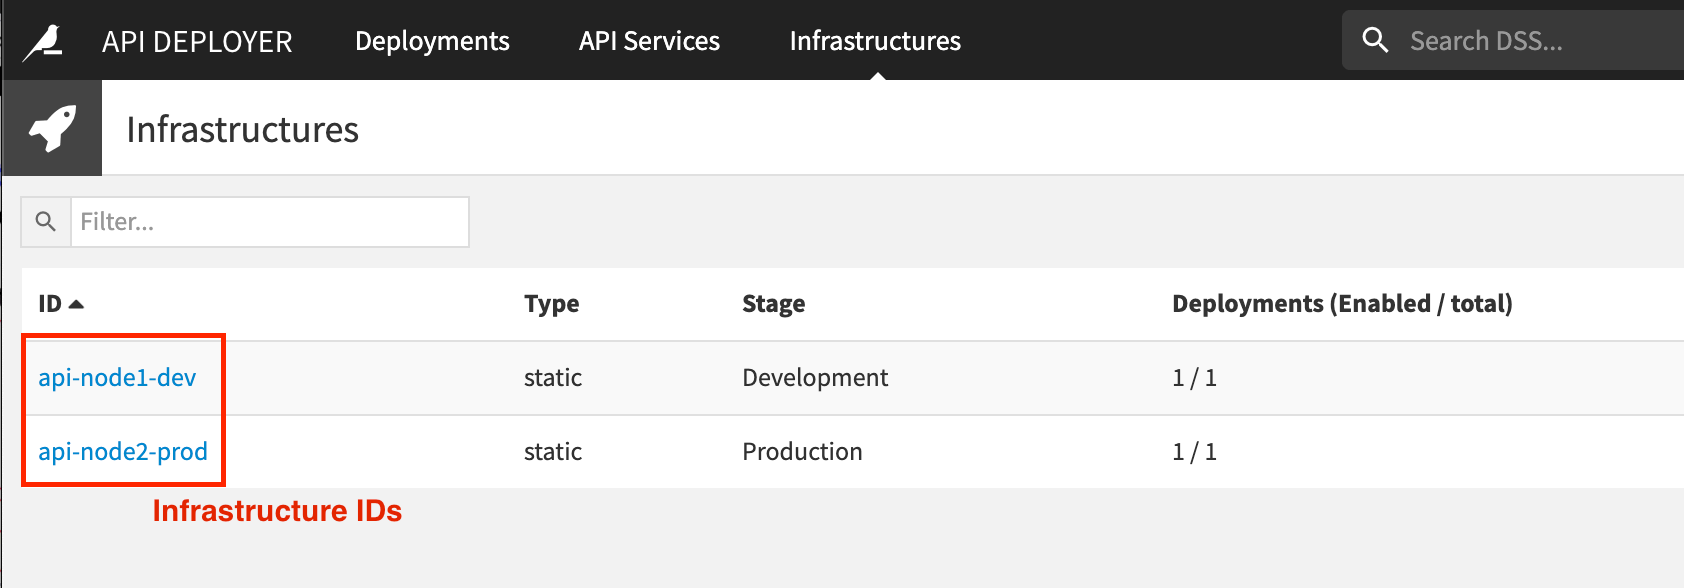Open the api-node2-prod infrastructure link

[123, 452]
